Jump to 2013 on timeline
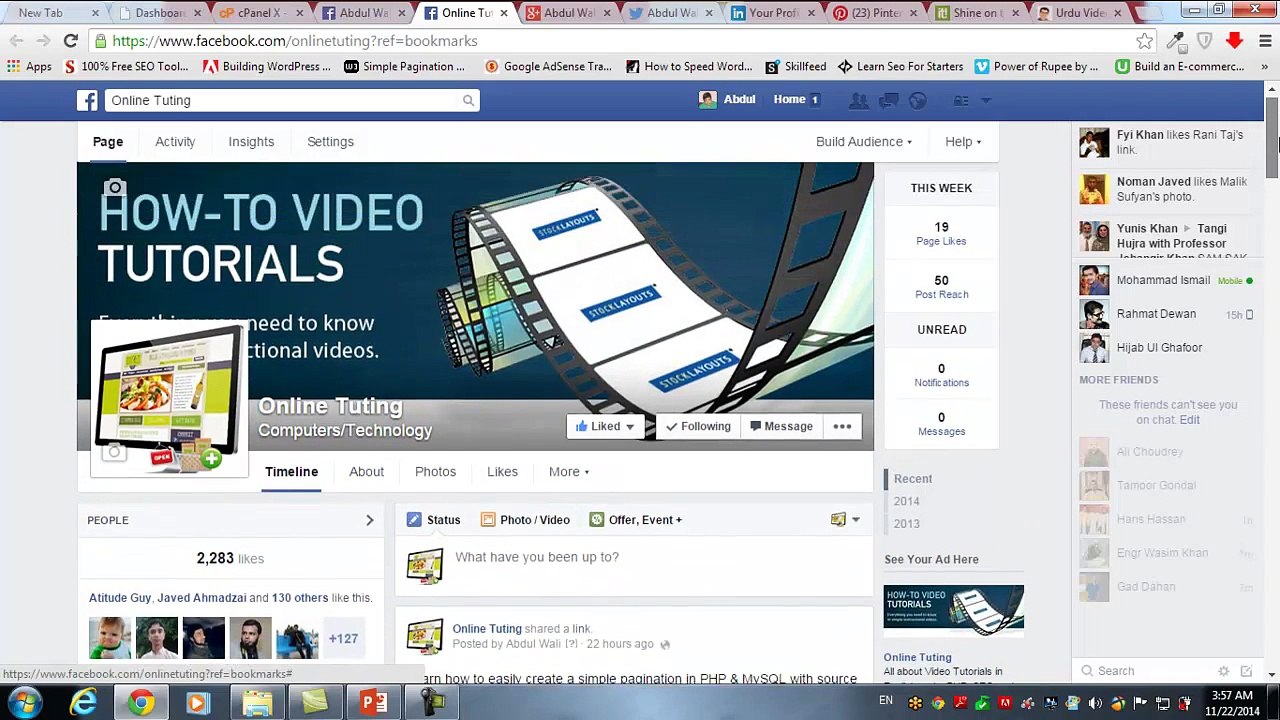The width and height of the screenshot is (1280, 720). (x=906, y=524)
